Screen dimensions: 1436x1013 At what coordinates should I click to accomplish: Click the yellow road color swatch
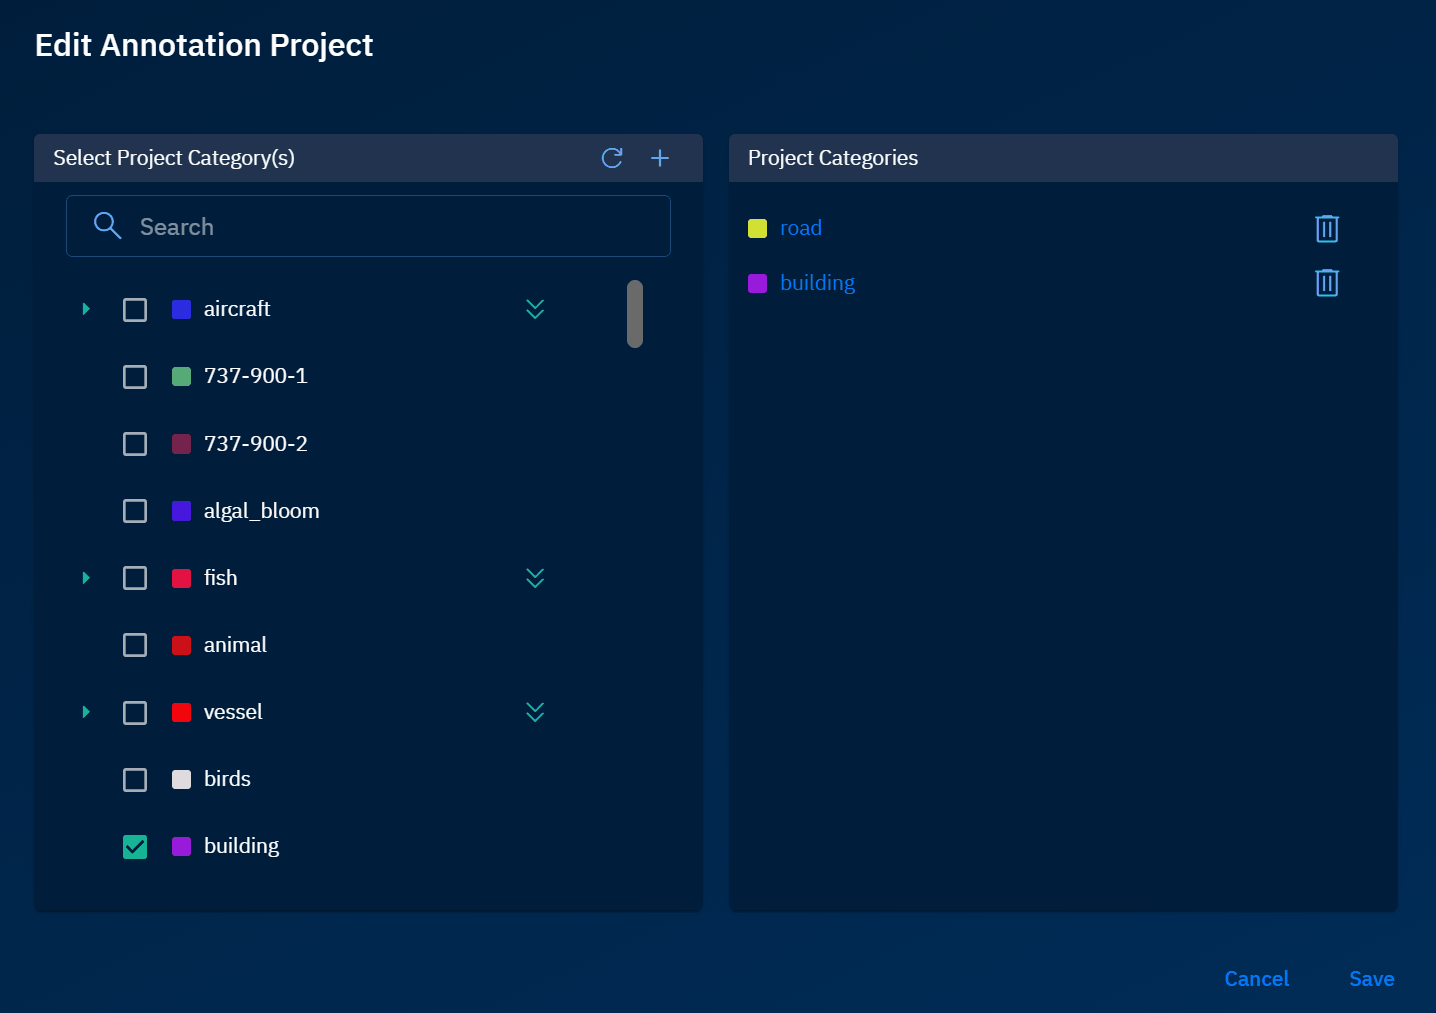click(x=758, y=229)
